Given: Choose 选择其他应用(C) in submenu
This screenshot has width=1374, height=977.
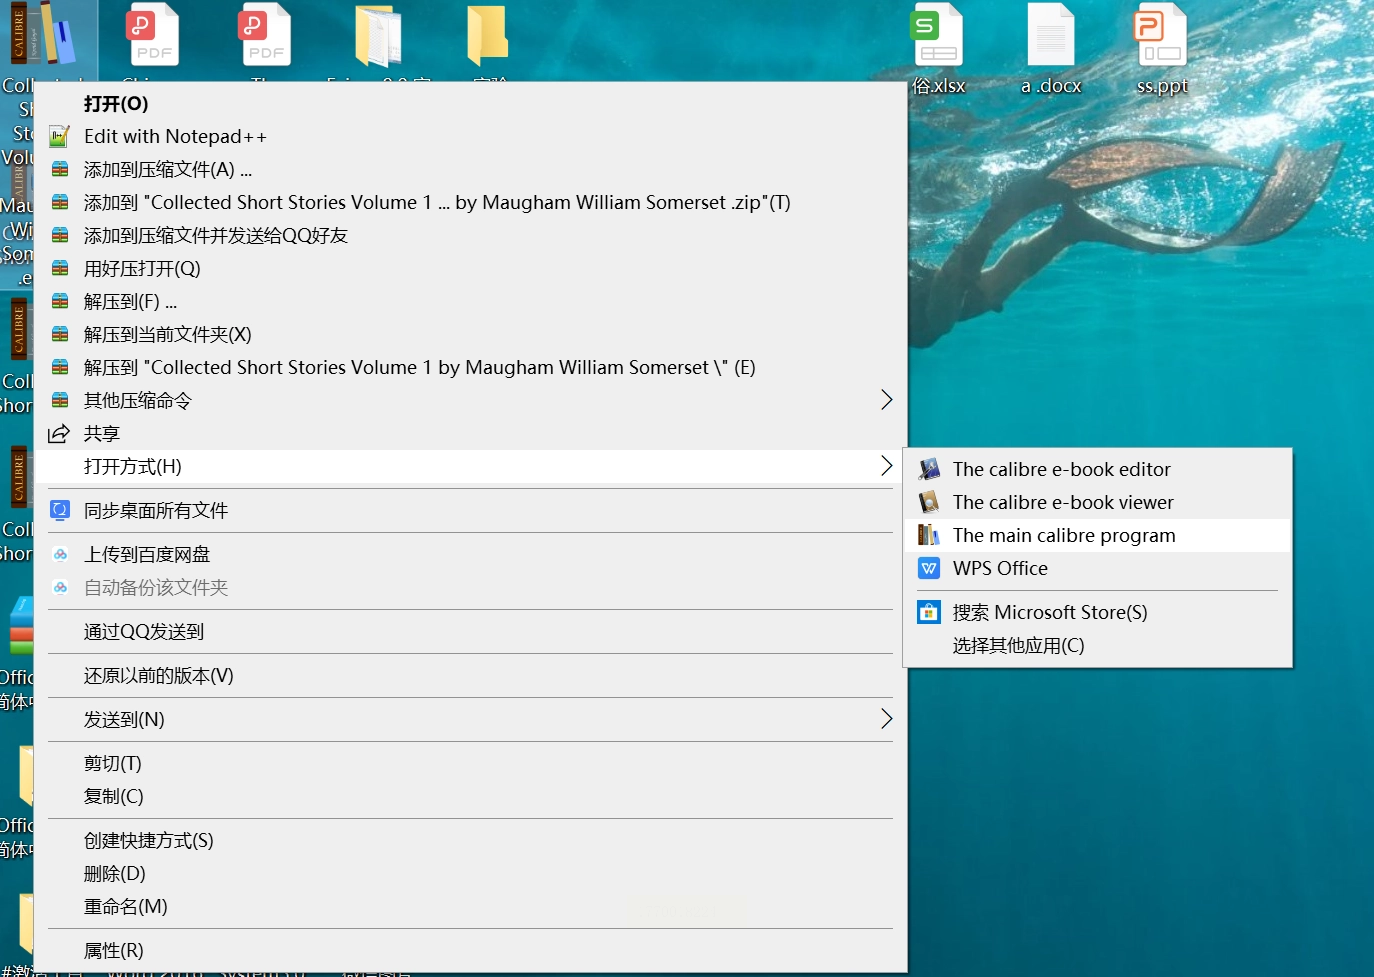Looking at the screenshot, I should 1018,645.
